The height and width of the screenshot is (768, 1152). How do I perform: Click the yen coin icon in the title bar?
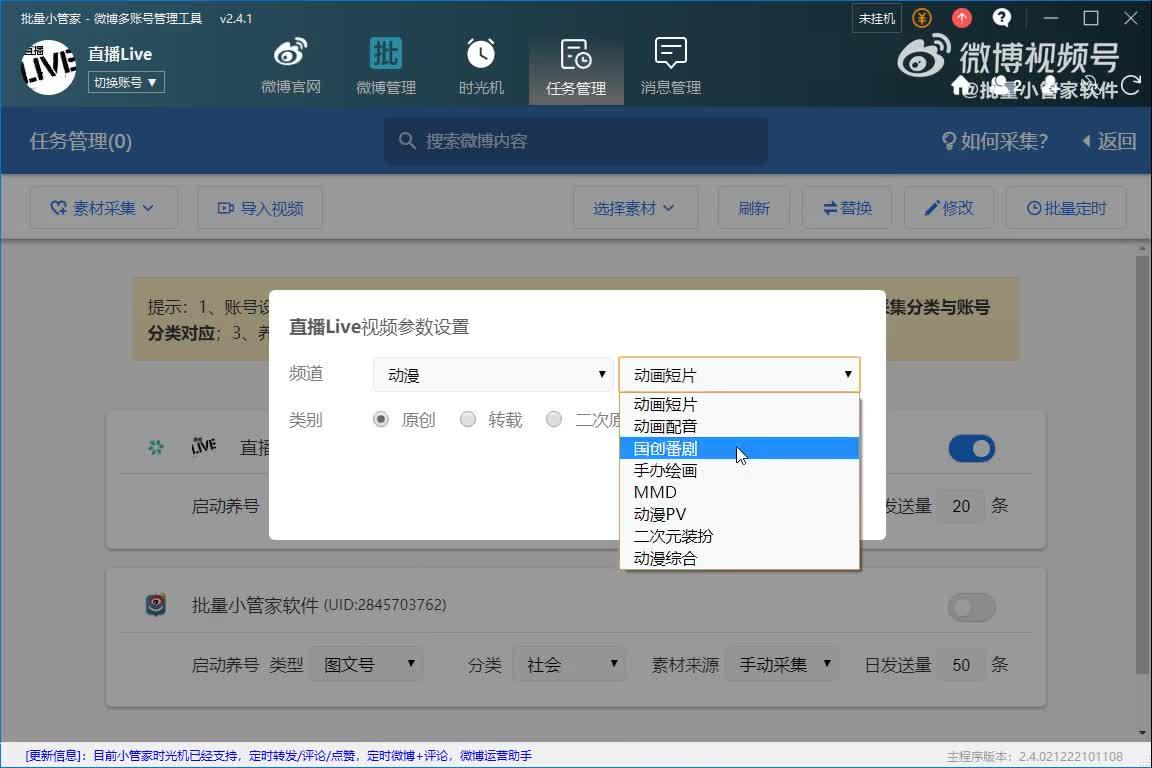point(922,18)
